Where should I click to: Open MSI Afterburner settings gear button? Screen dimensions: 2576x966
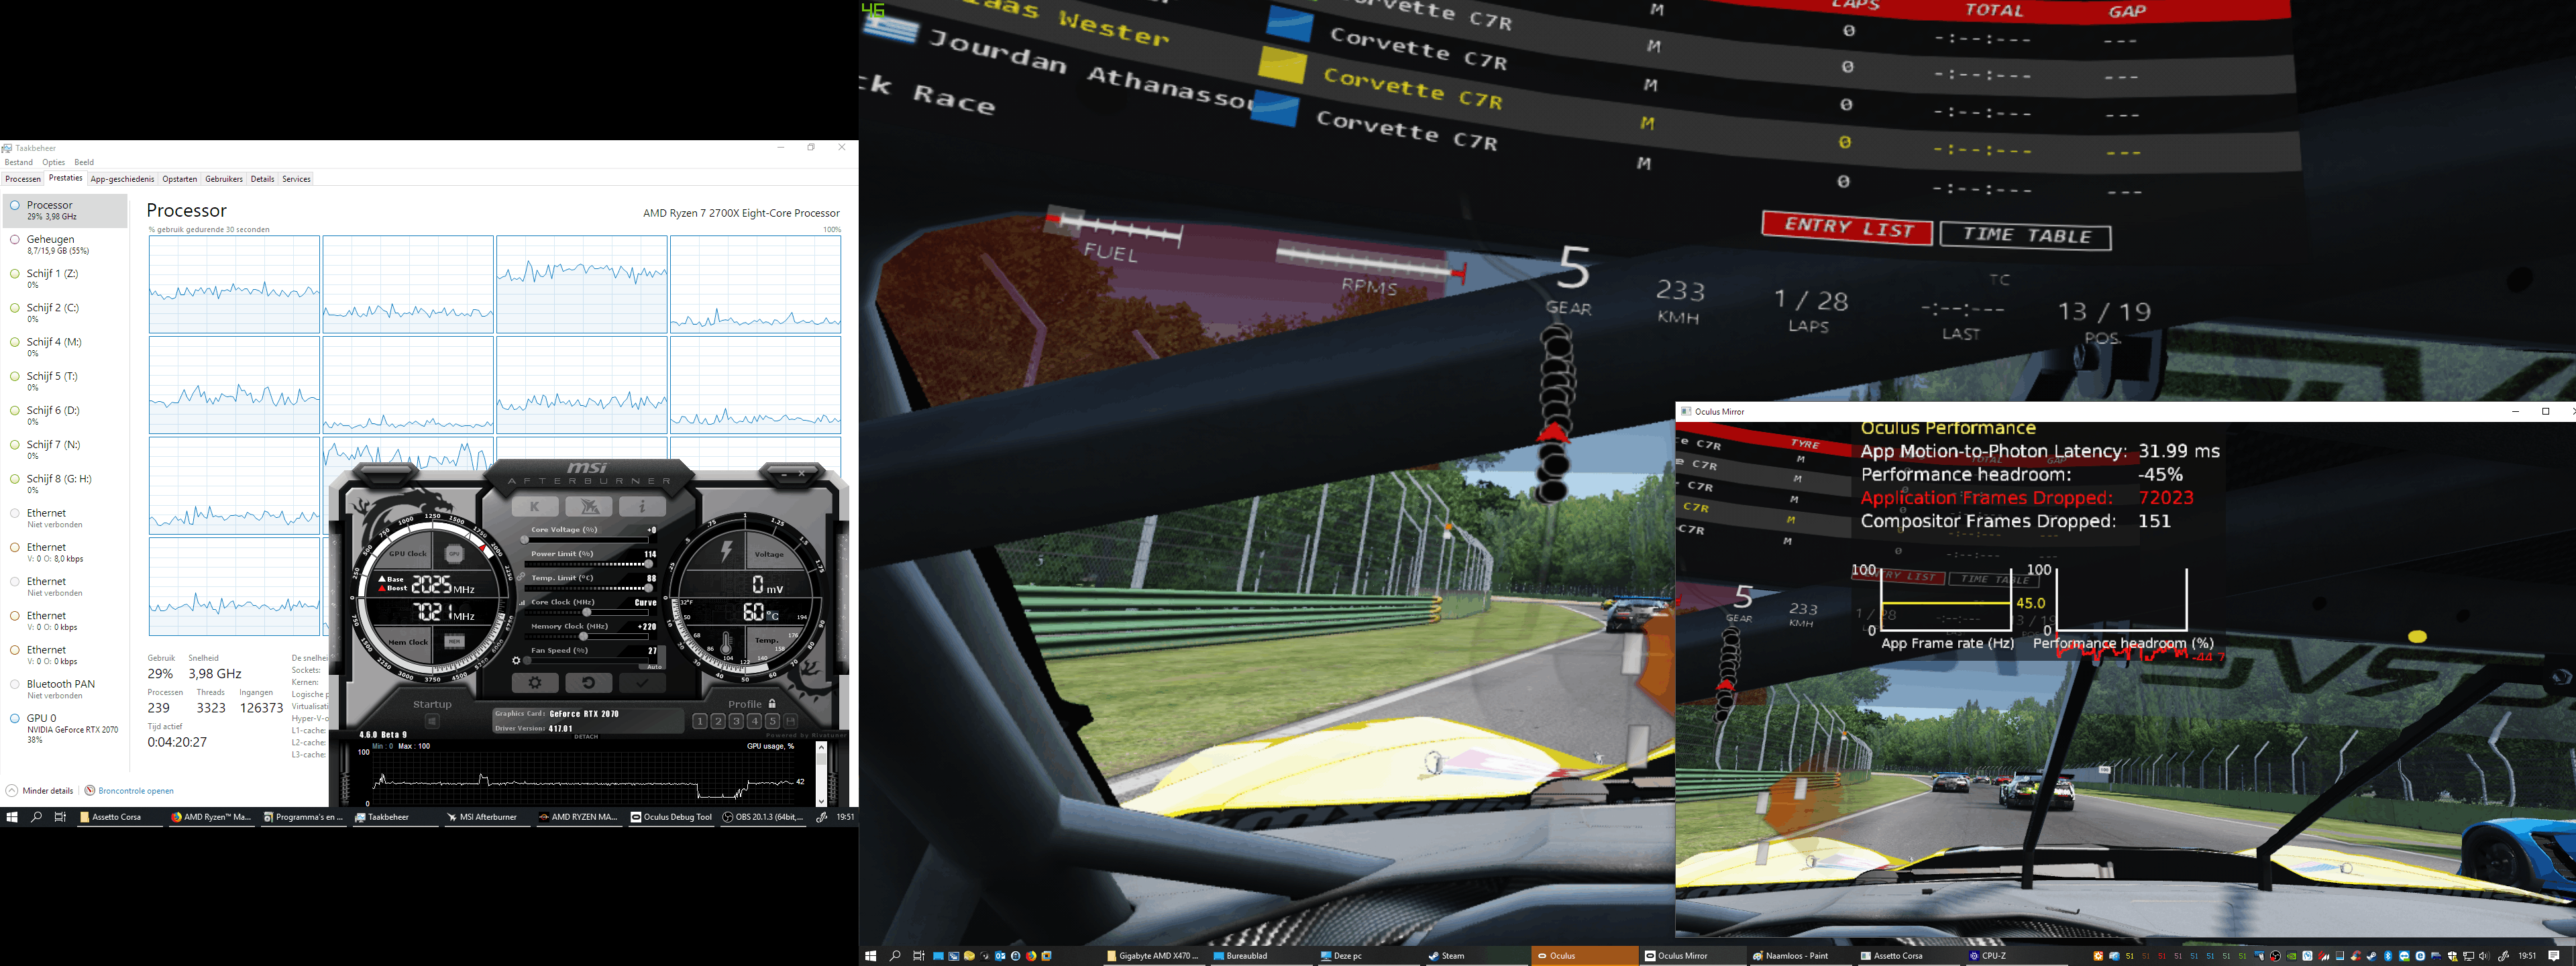535,683
